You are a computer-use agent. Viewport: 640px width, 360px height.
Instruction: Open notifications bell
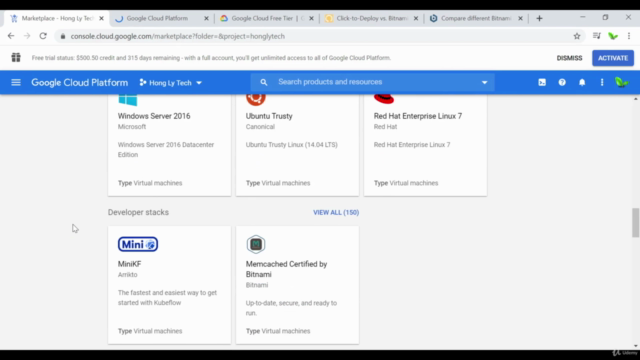click(x=582, y=82)
